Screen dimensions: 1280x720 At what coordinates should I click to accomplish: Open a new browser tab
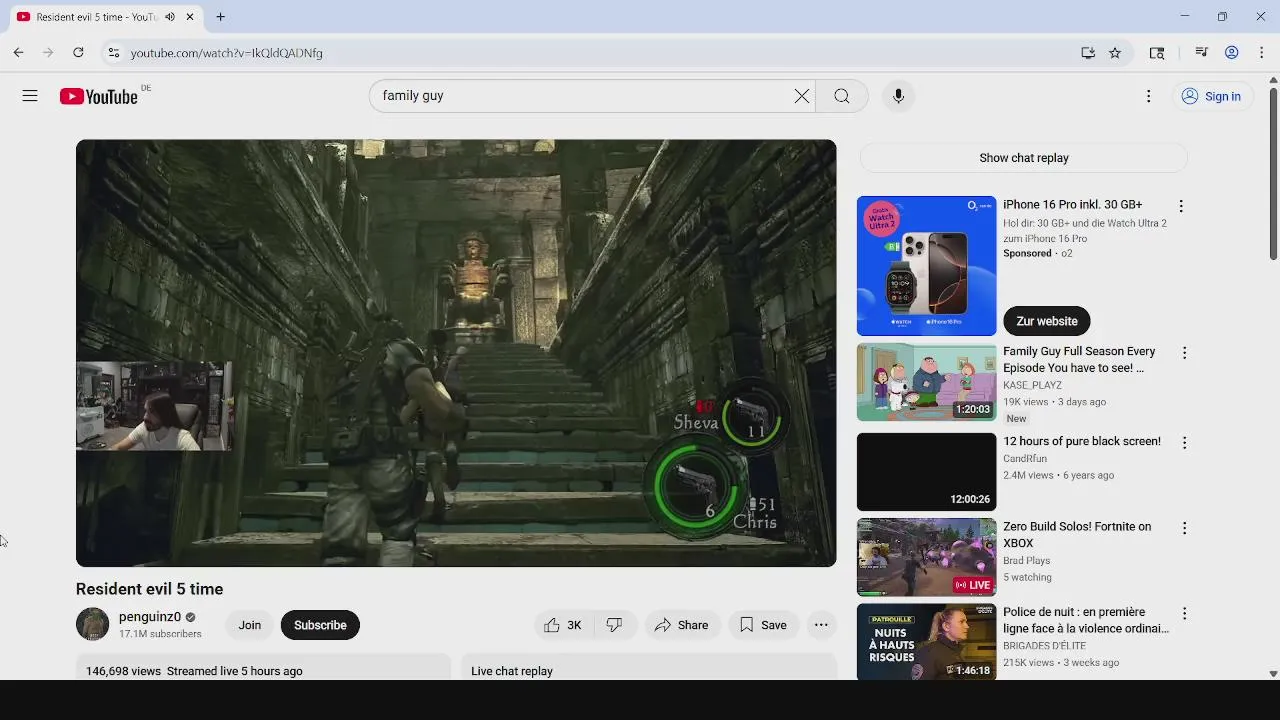[x=220, y=17]
